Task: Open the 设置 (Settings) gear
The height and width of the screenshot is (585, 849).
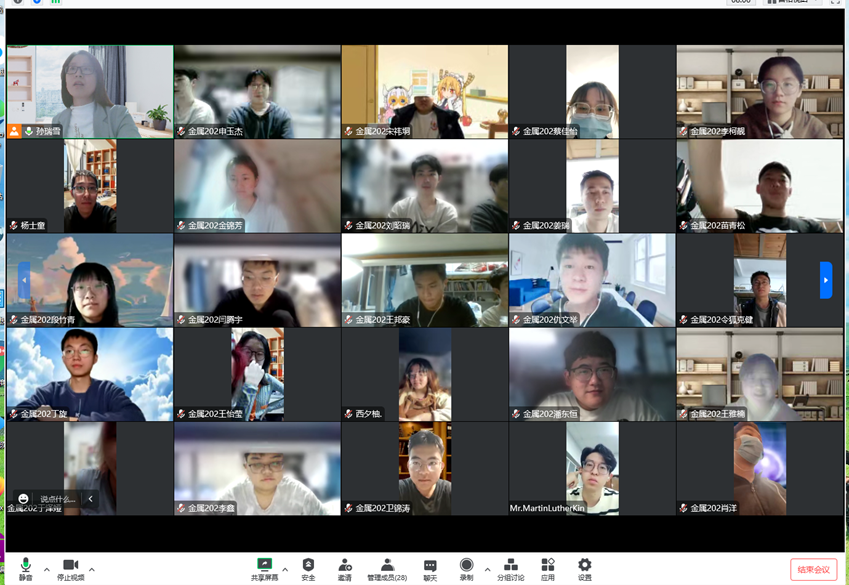Action: (585, 567)
